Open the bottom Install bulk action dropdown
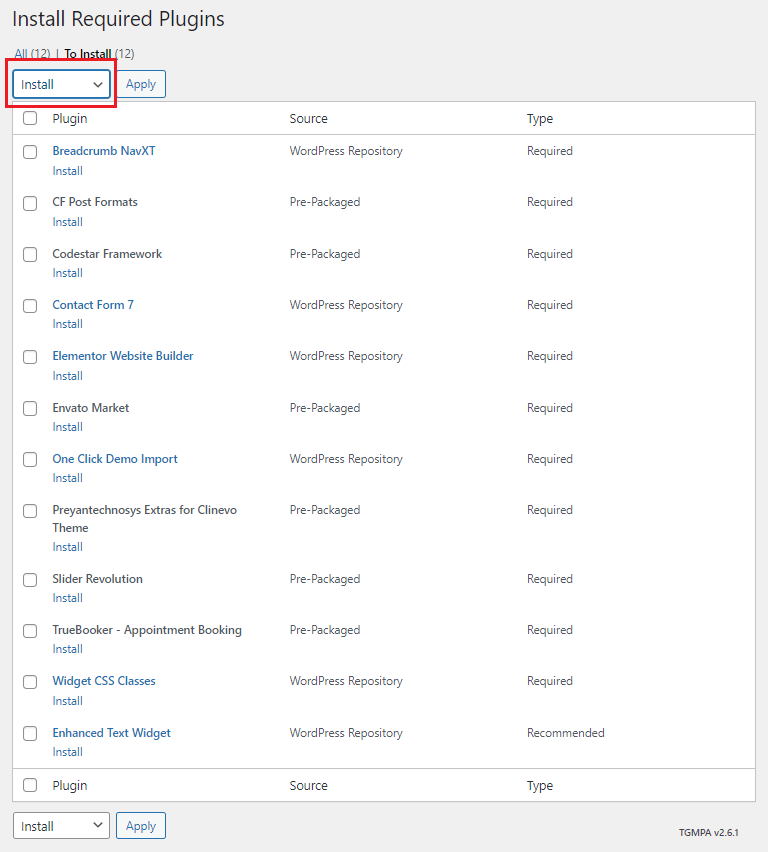Viewport: 768px width, 852px height. [x=61, y=825]
